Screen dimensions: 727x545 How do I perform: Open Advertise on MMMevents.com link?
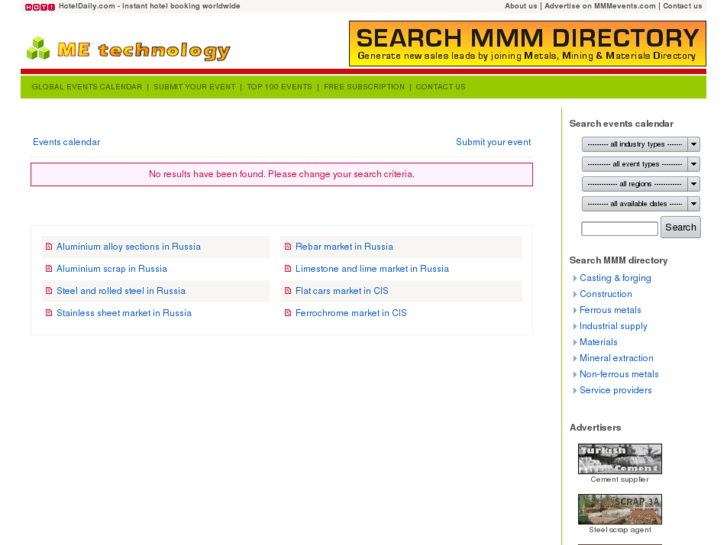[x=600, y=6]
